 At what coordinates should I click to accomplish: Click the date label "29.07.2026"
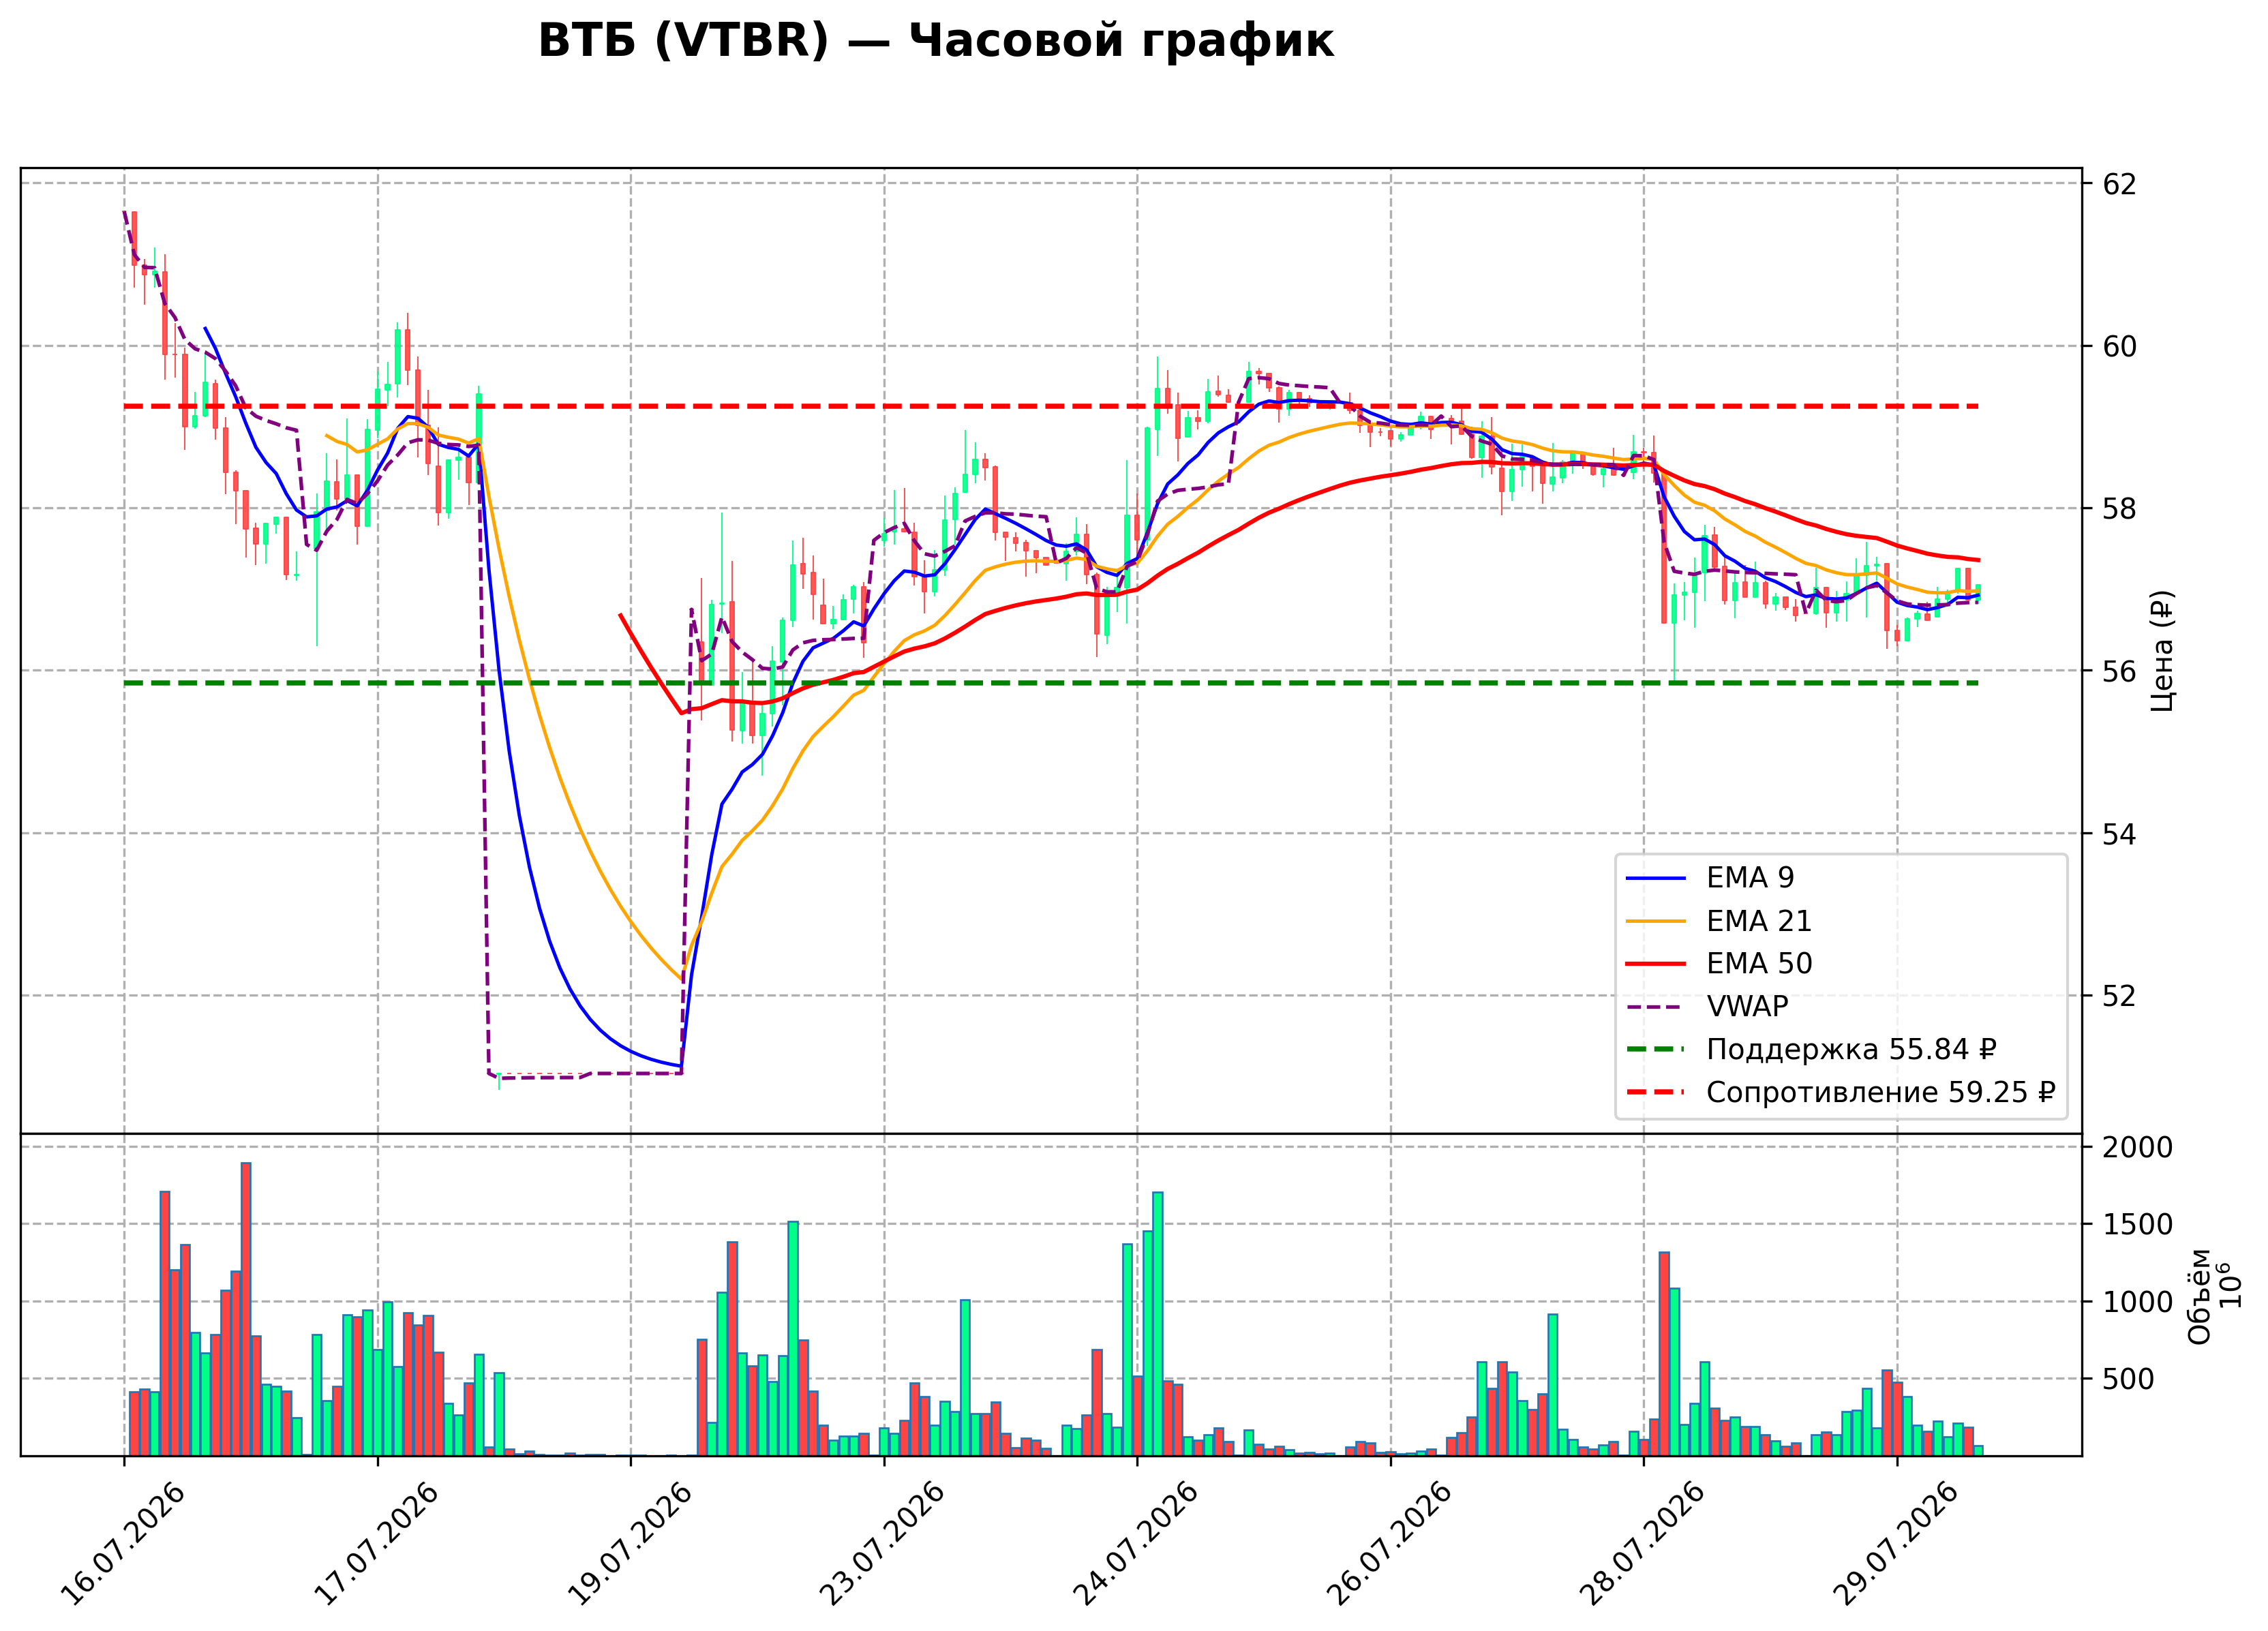click(x=1896, y=1543)
